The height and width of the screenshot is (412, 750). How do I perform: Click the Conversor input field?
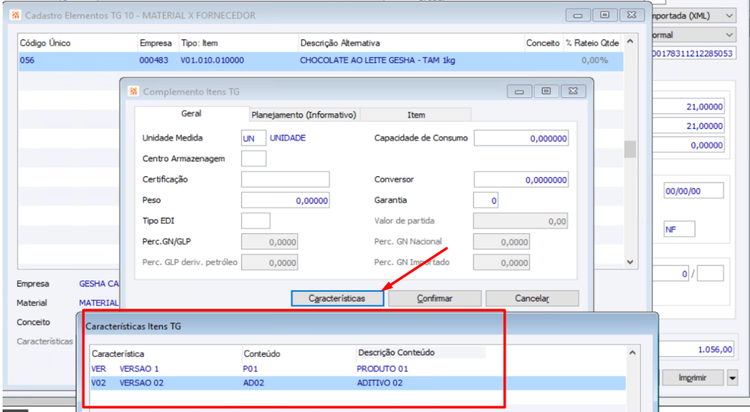pos(521,180)
